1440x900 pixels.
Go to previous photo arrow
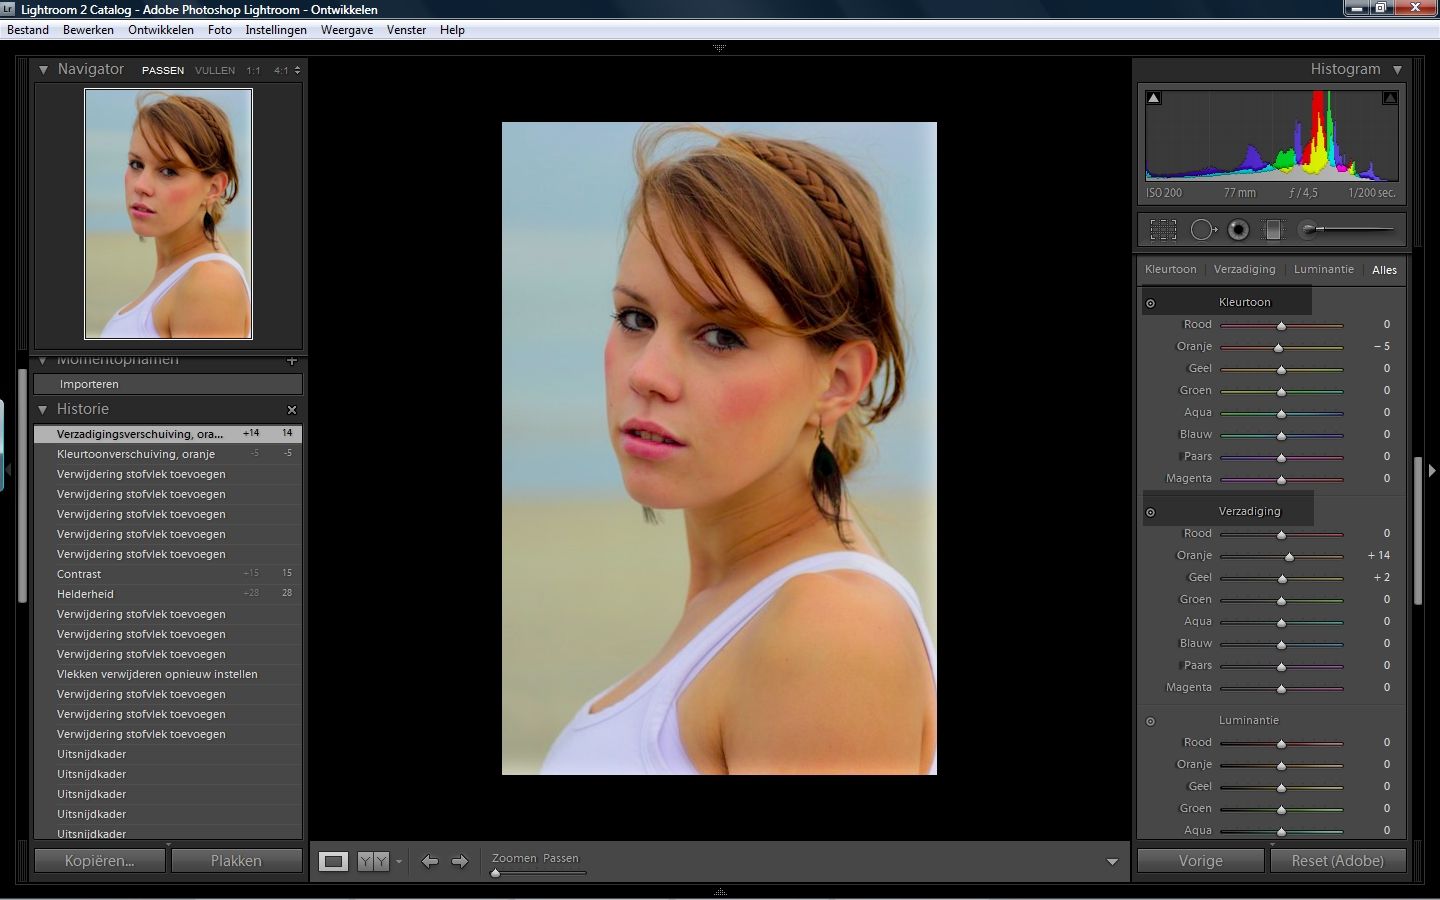pyautogui.click(x=429, y=861)
